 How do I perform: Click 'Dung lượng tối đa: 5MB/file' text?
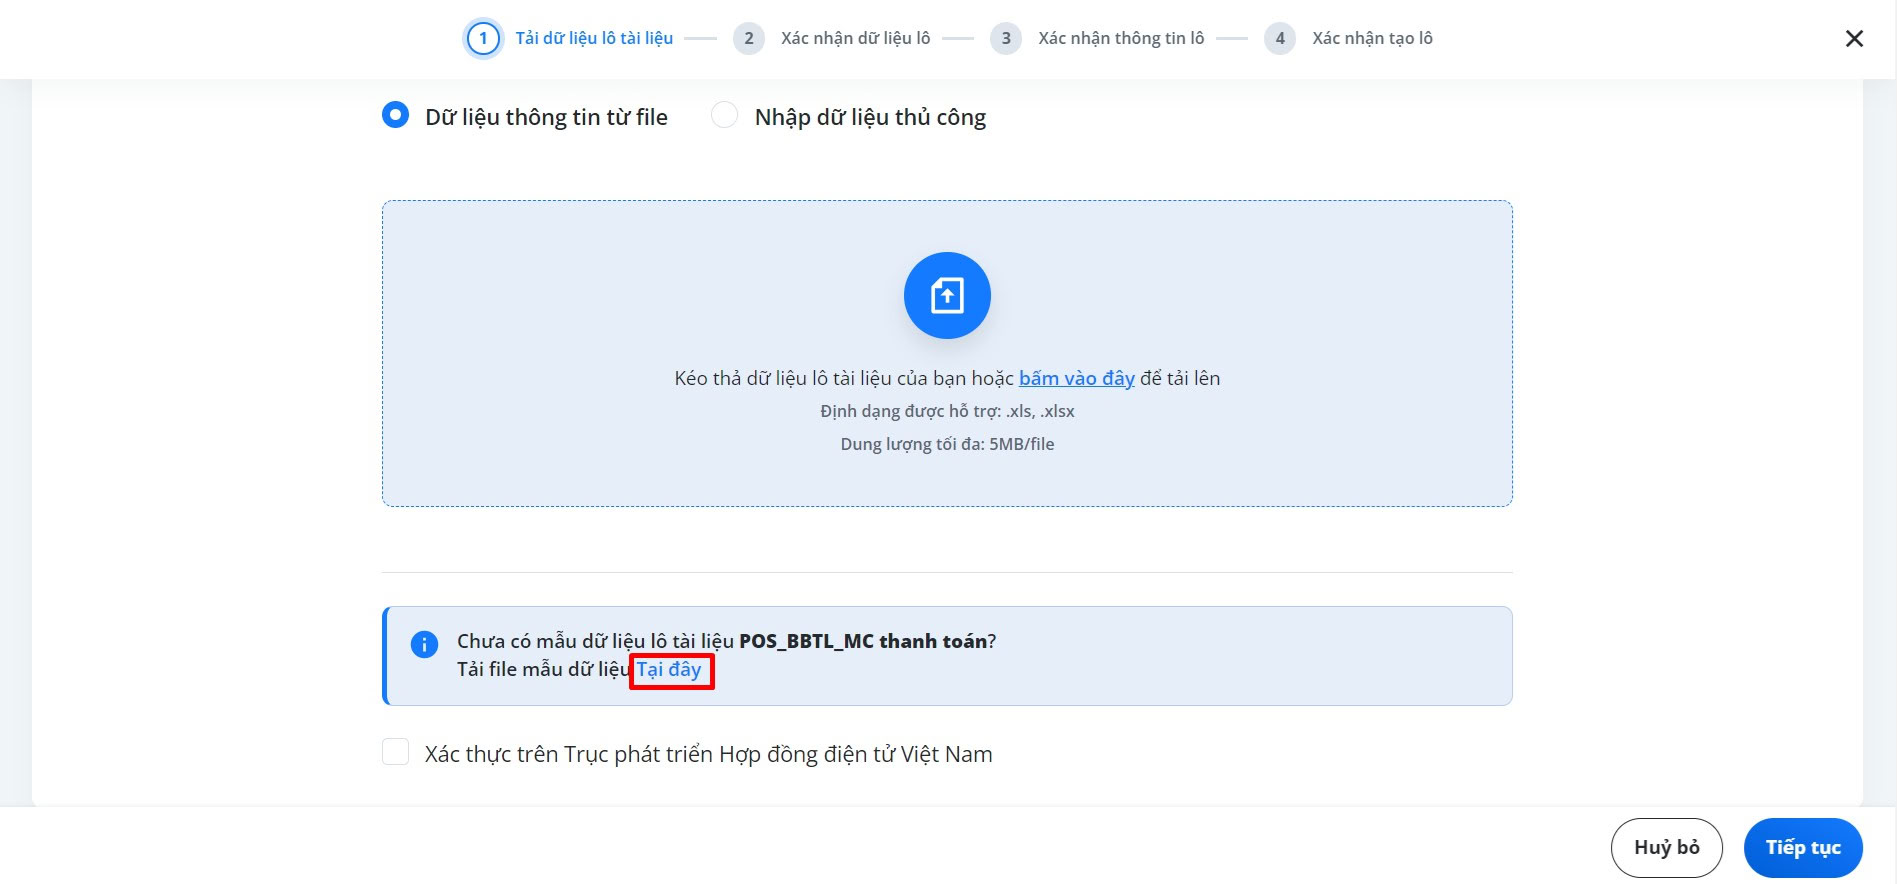coord(947,444)
